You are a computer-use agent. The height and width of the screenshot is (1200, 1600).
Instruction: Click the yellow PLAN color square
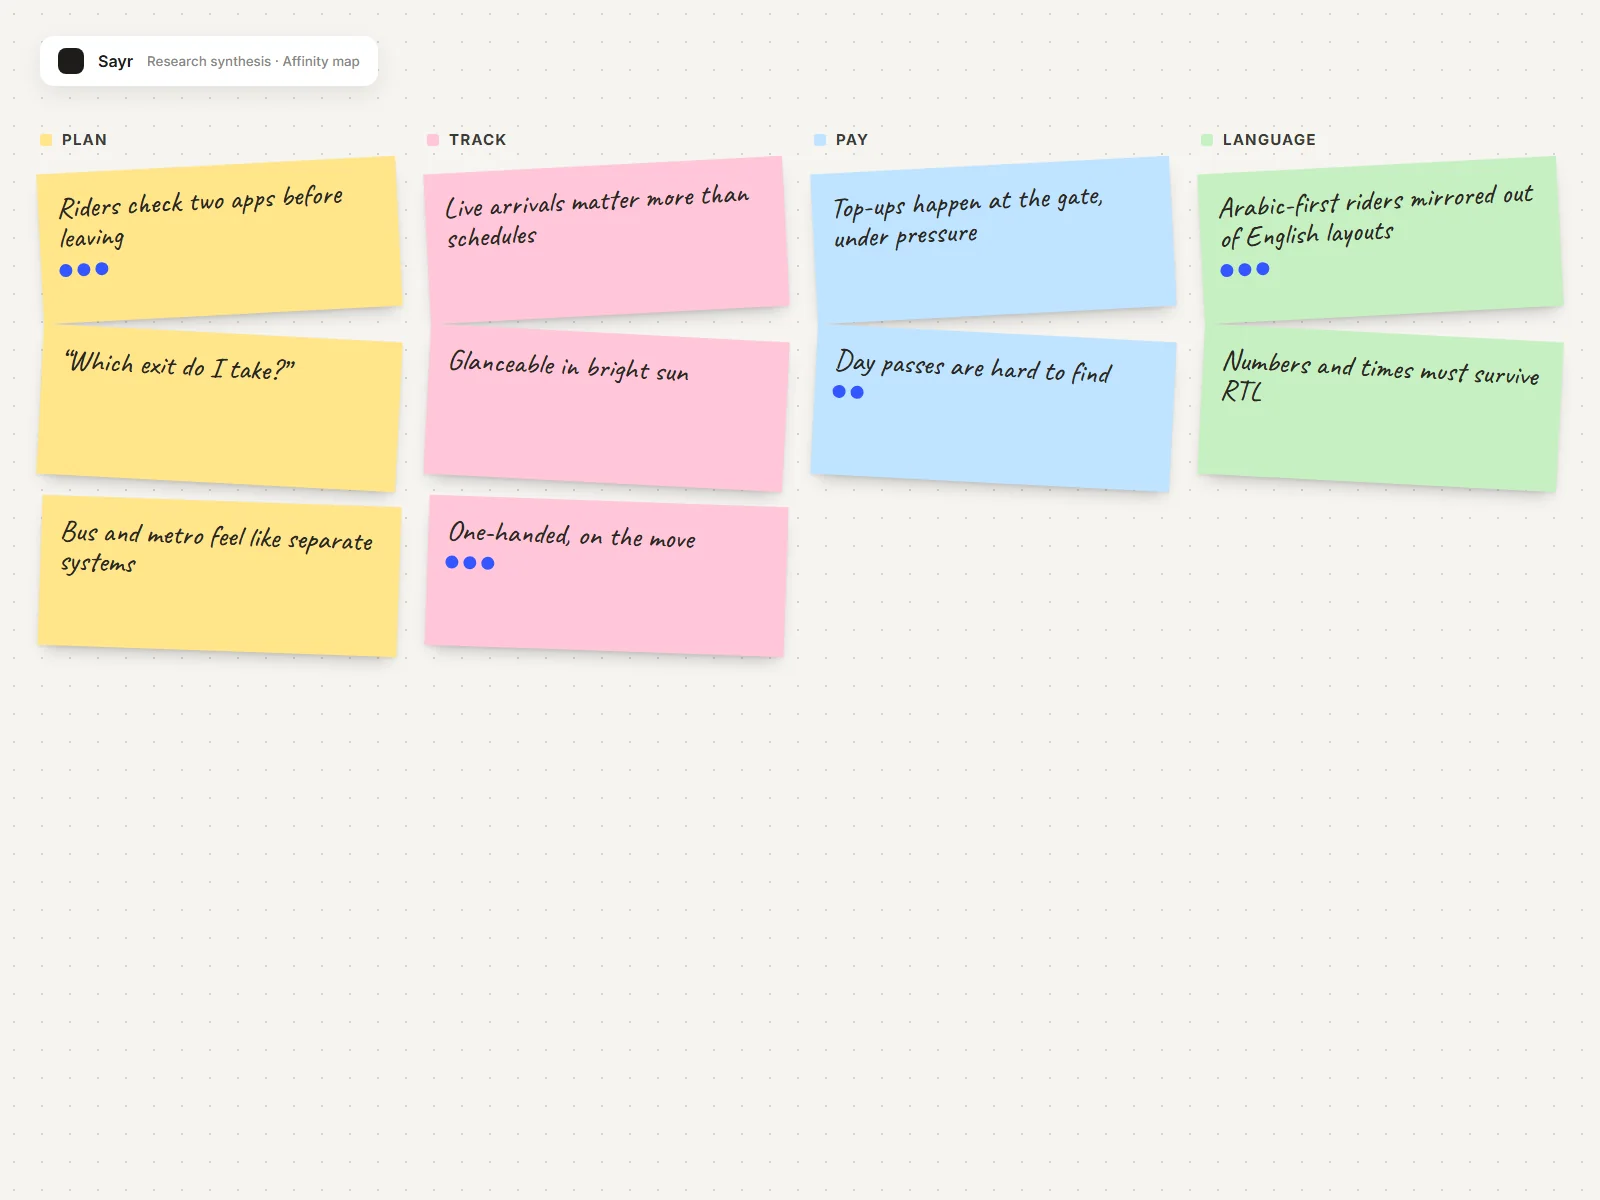[x=46, y=140]
